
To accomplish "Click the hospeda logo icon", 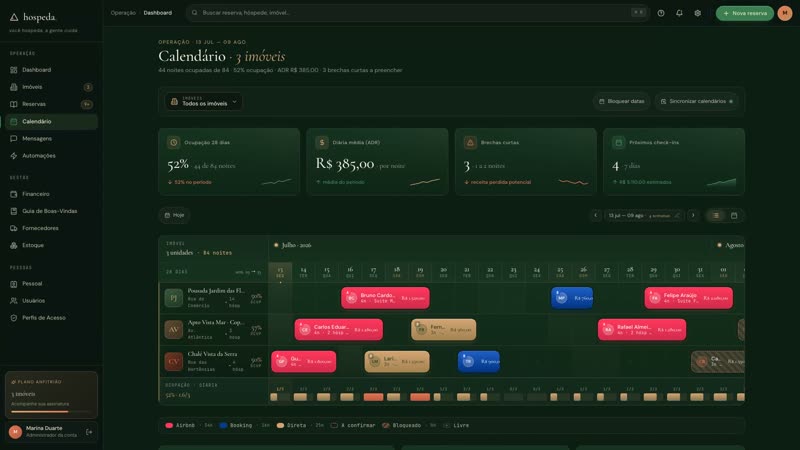I will pyautogui.click(x=14, y=17).
